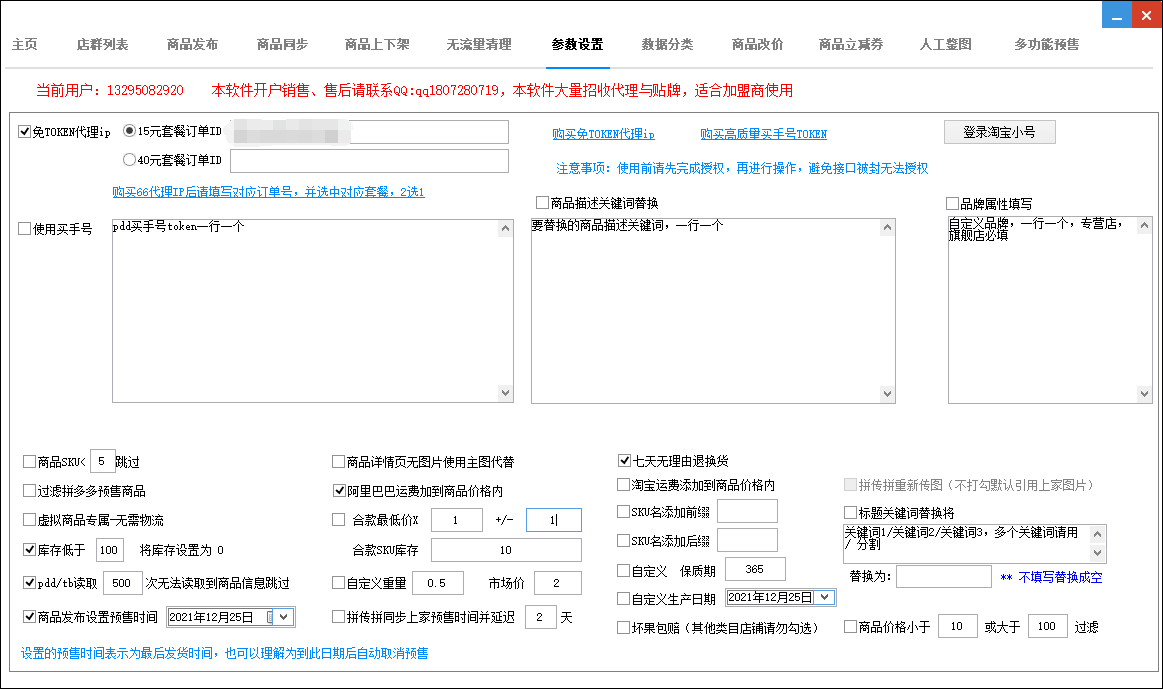Image resolution: width=1163 pixels, height=689 pixels.
Task: Switch to the 商品发布 tab
Action: tap(192, 45)
